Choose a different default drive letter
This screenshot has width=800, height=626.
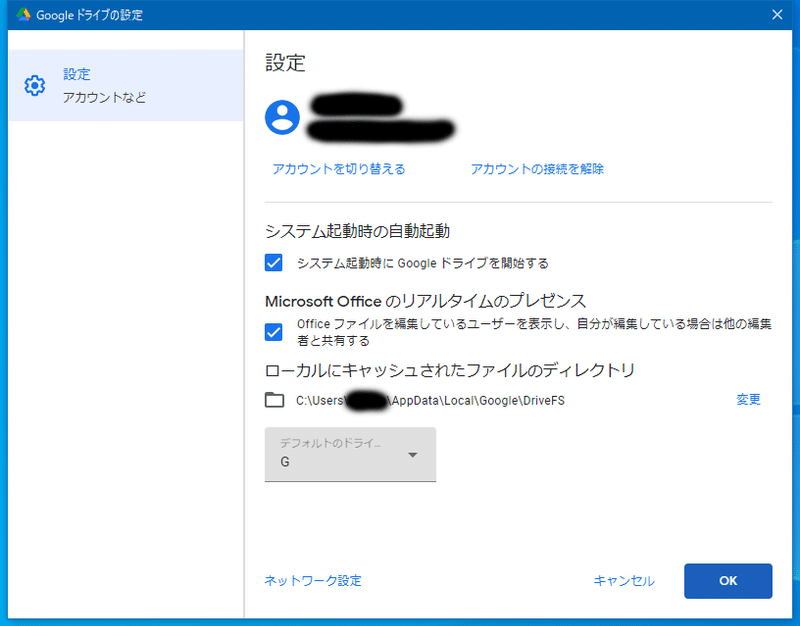(x=350, y=454)
